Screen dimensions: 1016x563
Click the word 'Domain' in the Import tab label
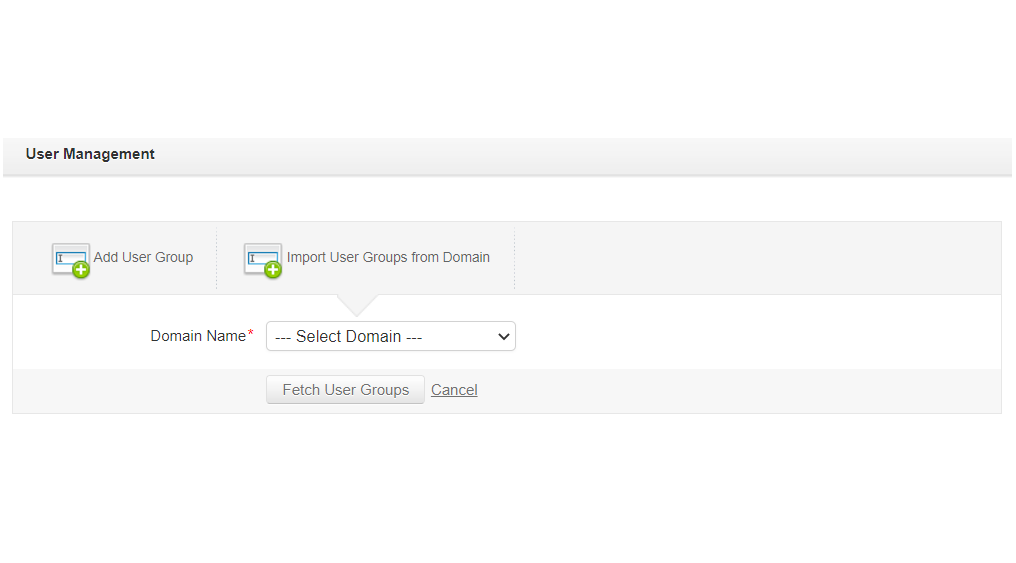tap(466, 257)
